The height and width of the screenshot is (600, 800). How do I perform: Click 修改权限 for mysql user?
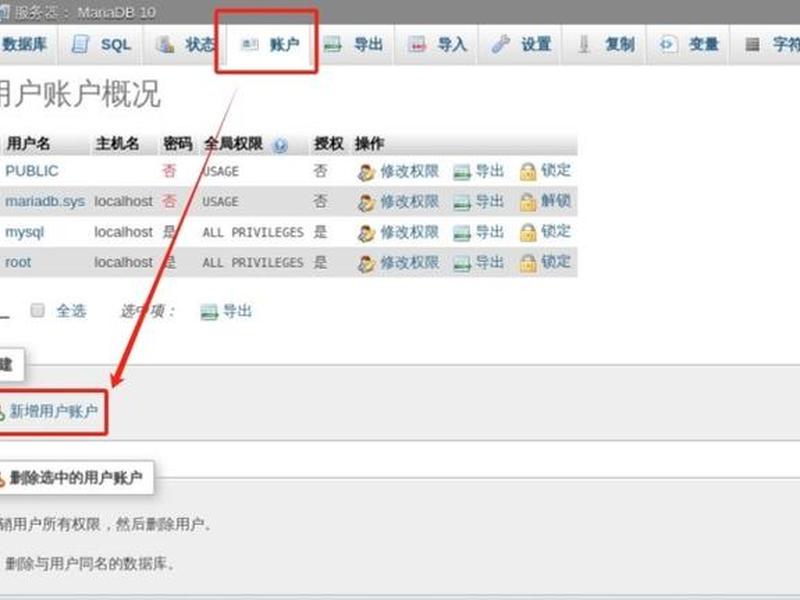click(410, 232)
